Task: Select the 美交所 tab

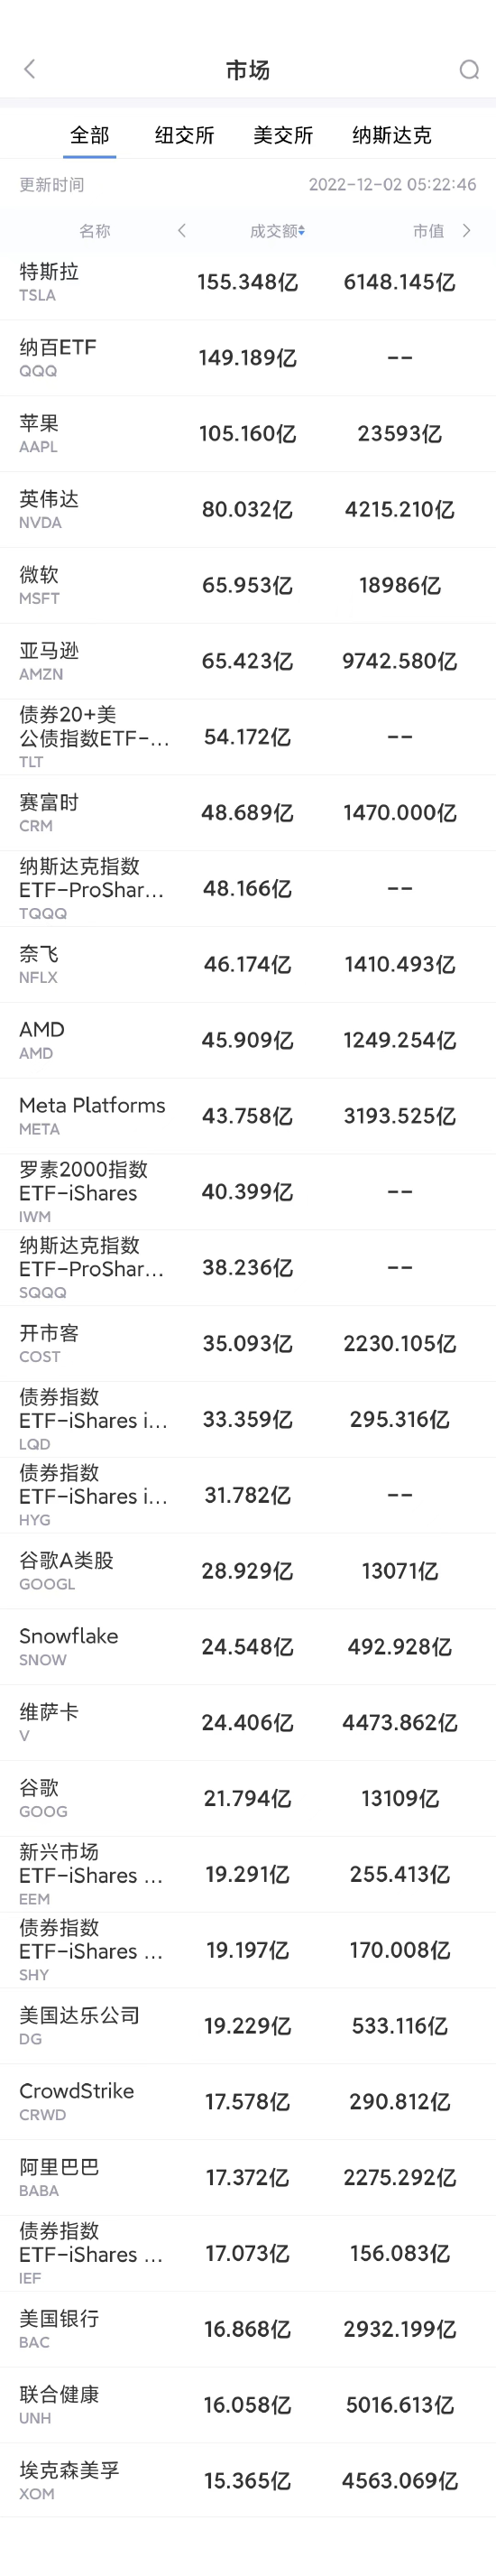Action: tap(283, 135)
